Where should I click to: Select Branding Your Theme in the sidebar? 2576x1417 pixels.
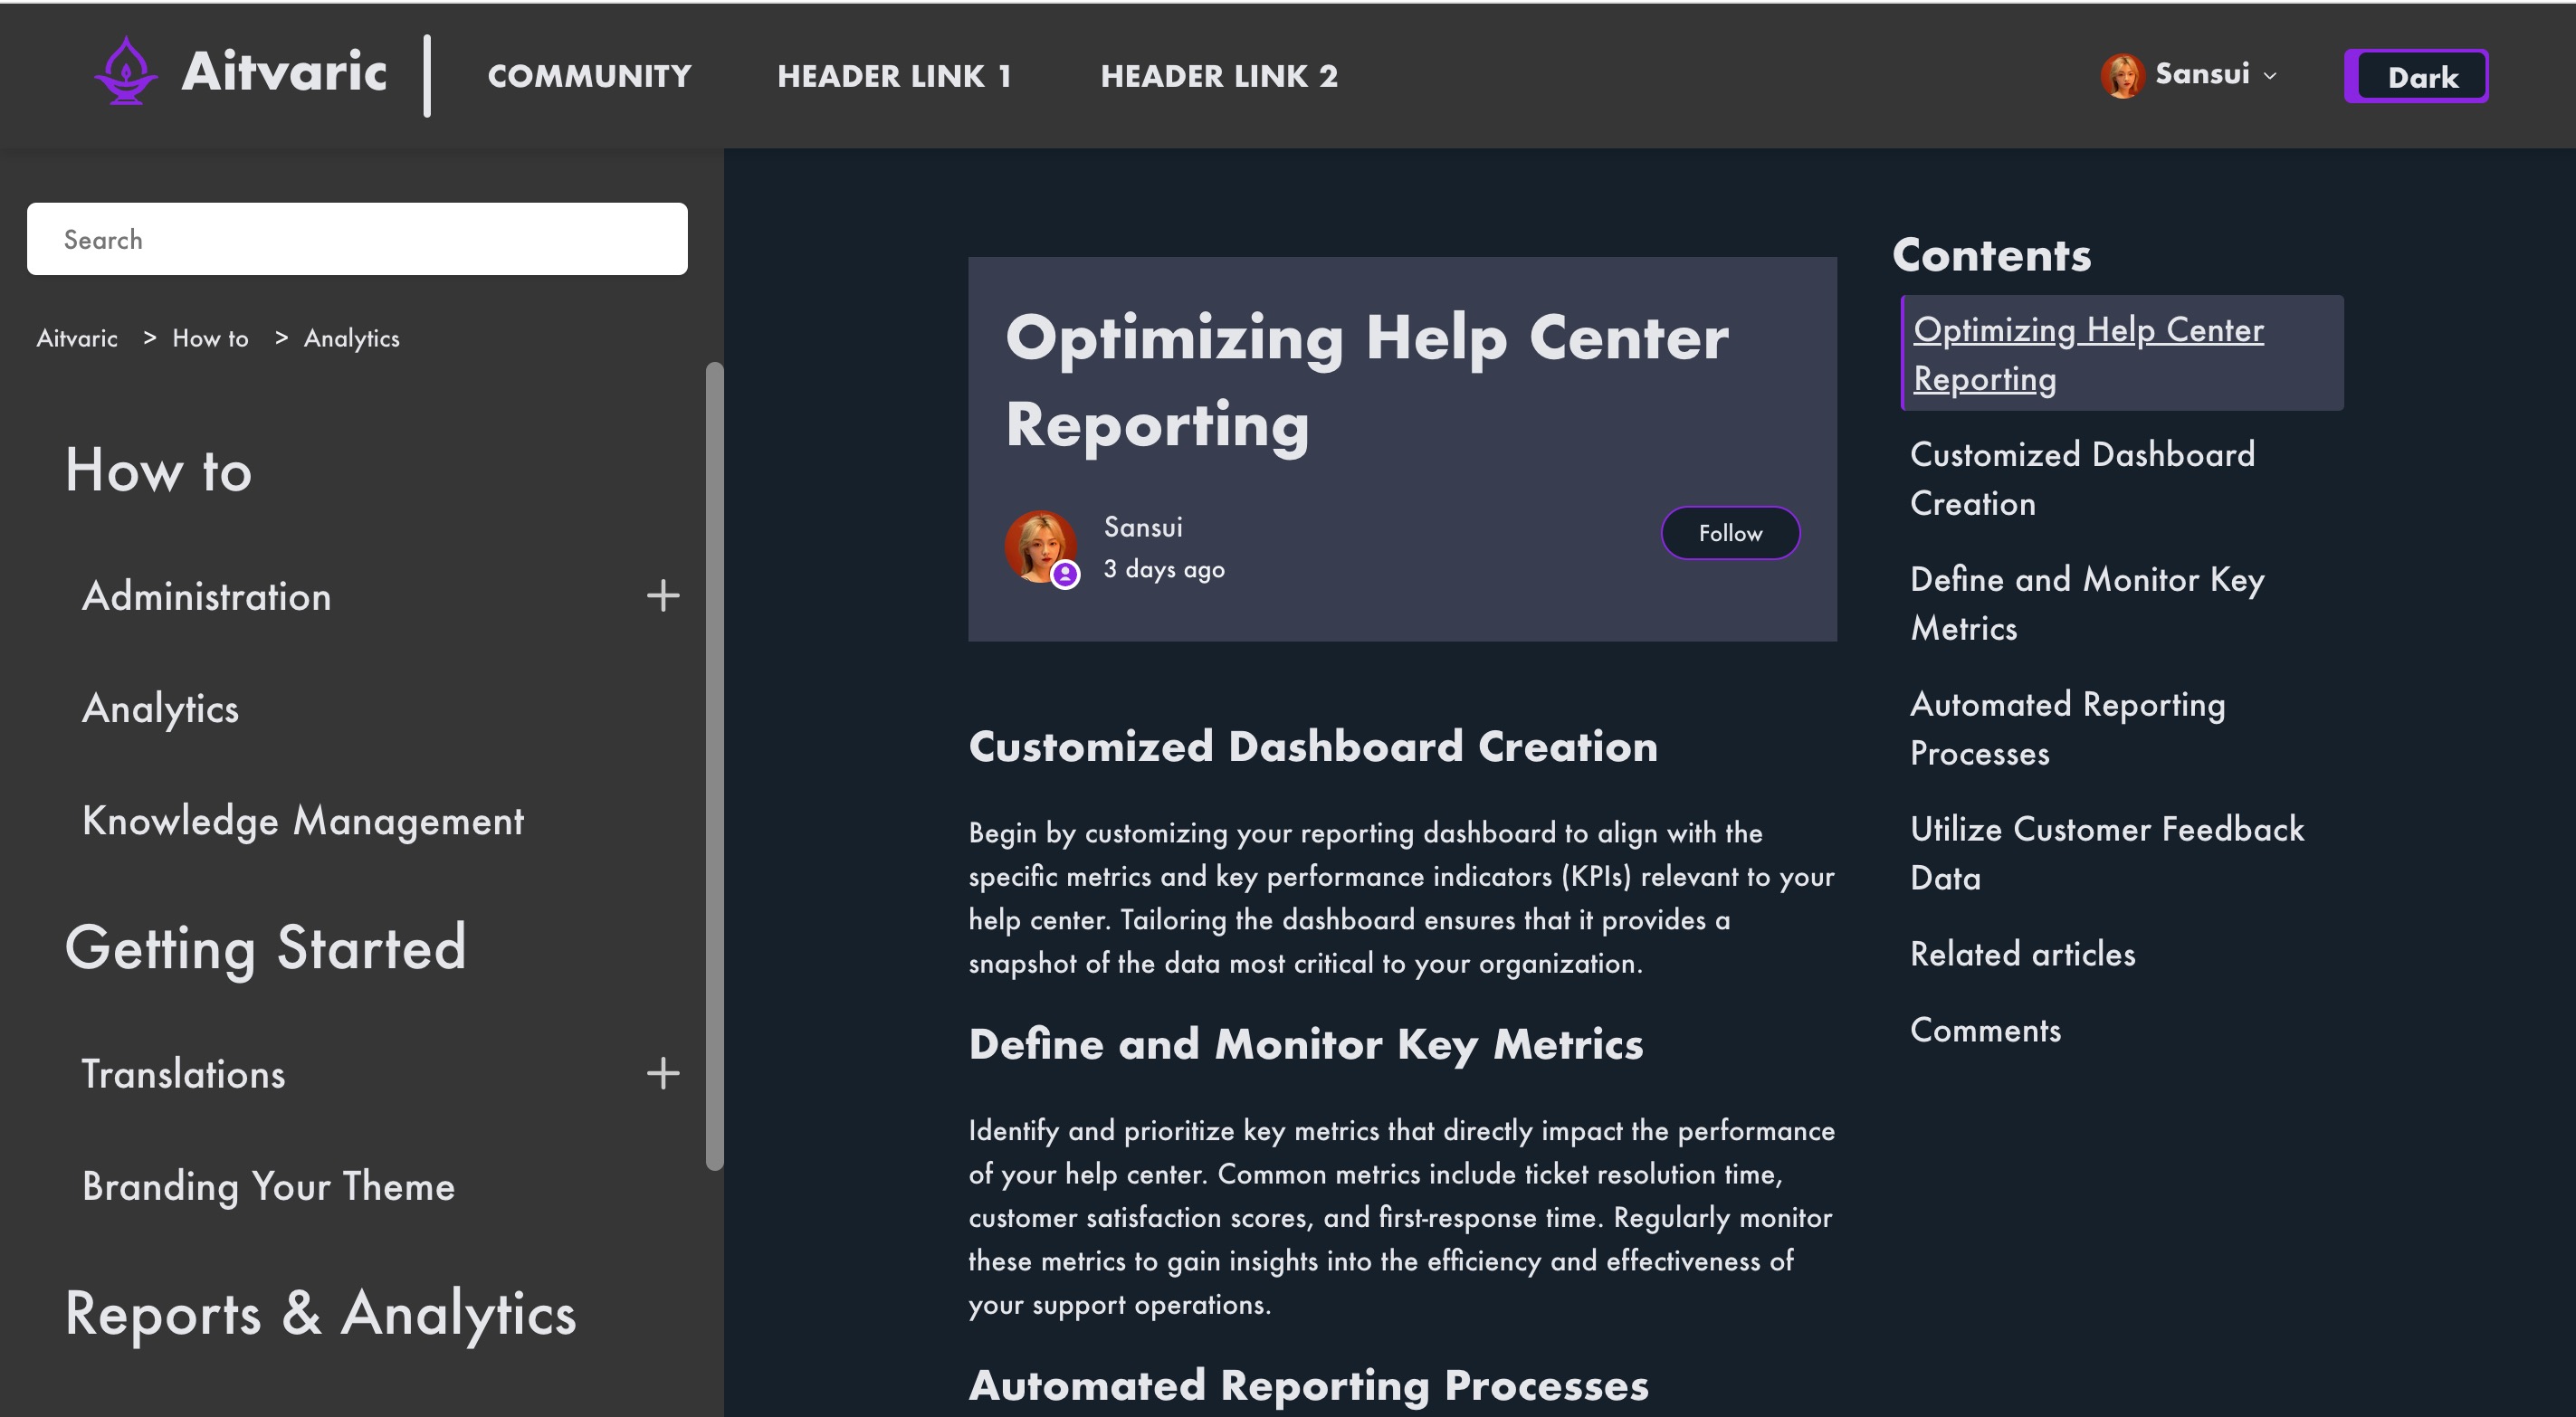pyautogui.click(x=268, y=1187)
